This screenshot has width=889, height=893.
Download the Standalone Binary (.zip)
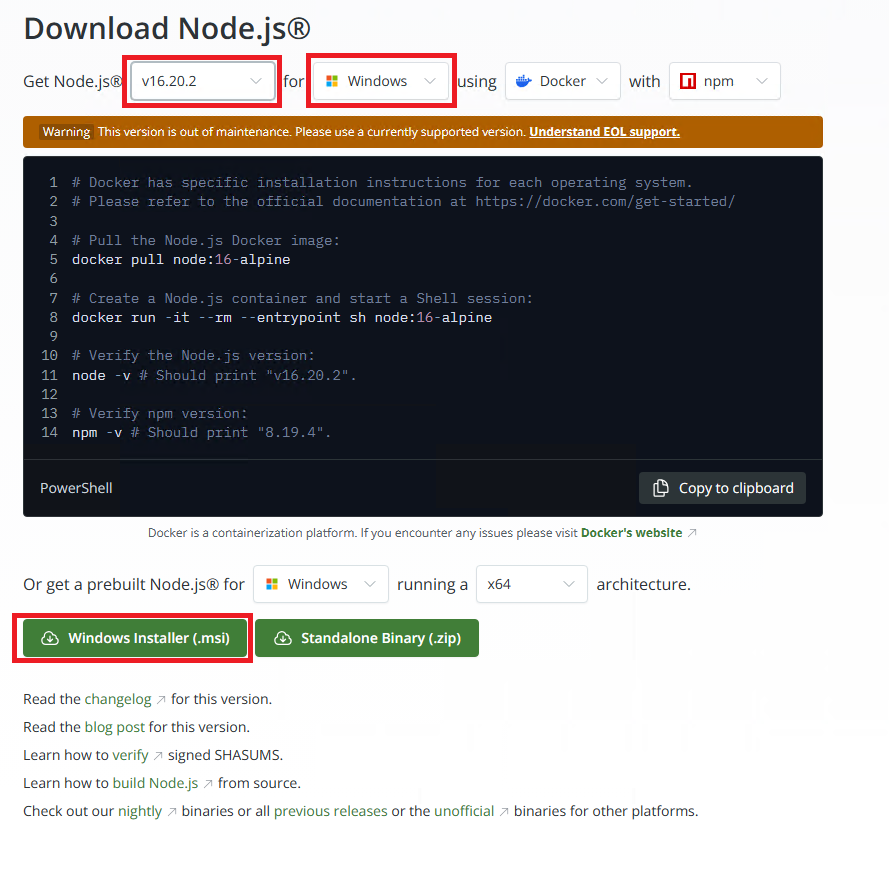[366, 637]
